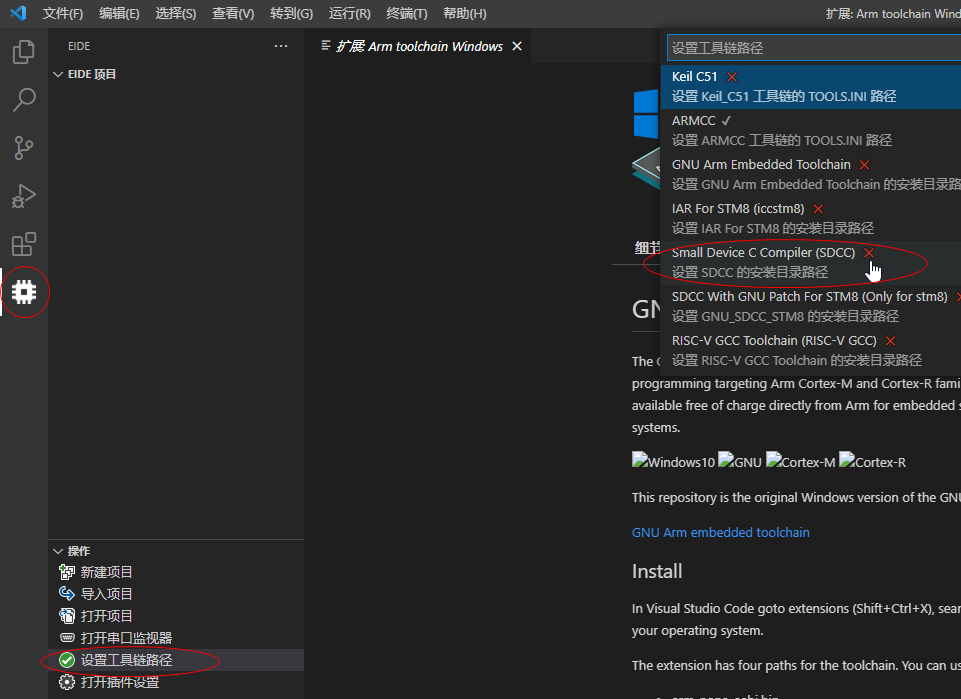The width and height of the screenshot is (961, 699).
Task: Click the 设置工具链路径 quick pick input field
Action: click(812, 46)
